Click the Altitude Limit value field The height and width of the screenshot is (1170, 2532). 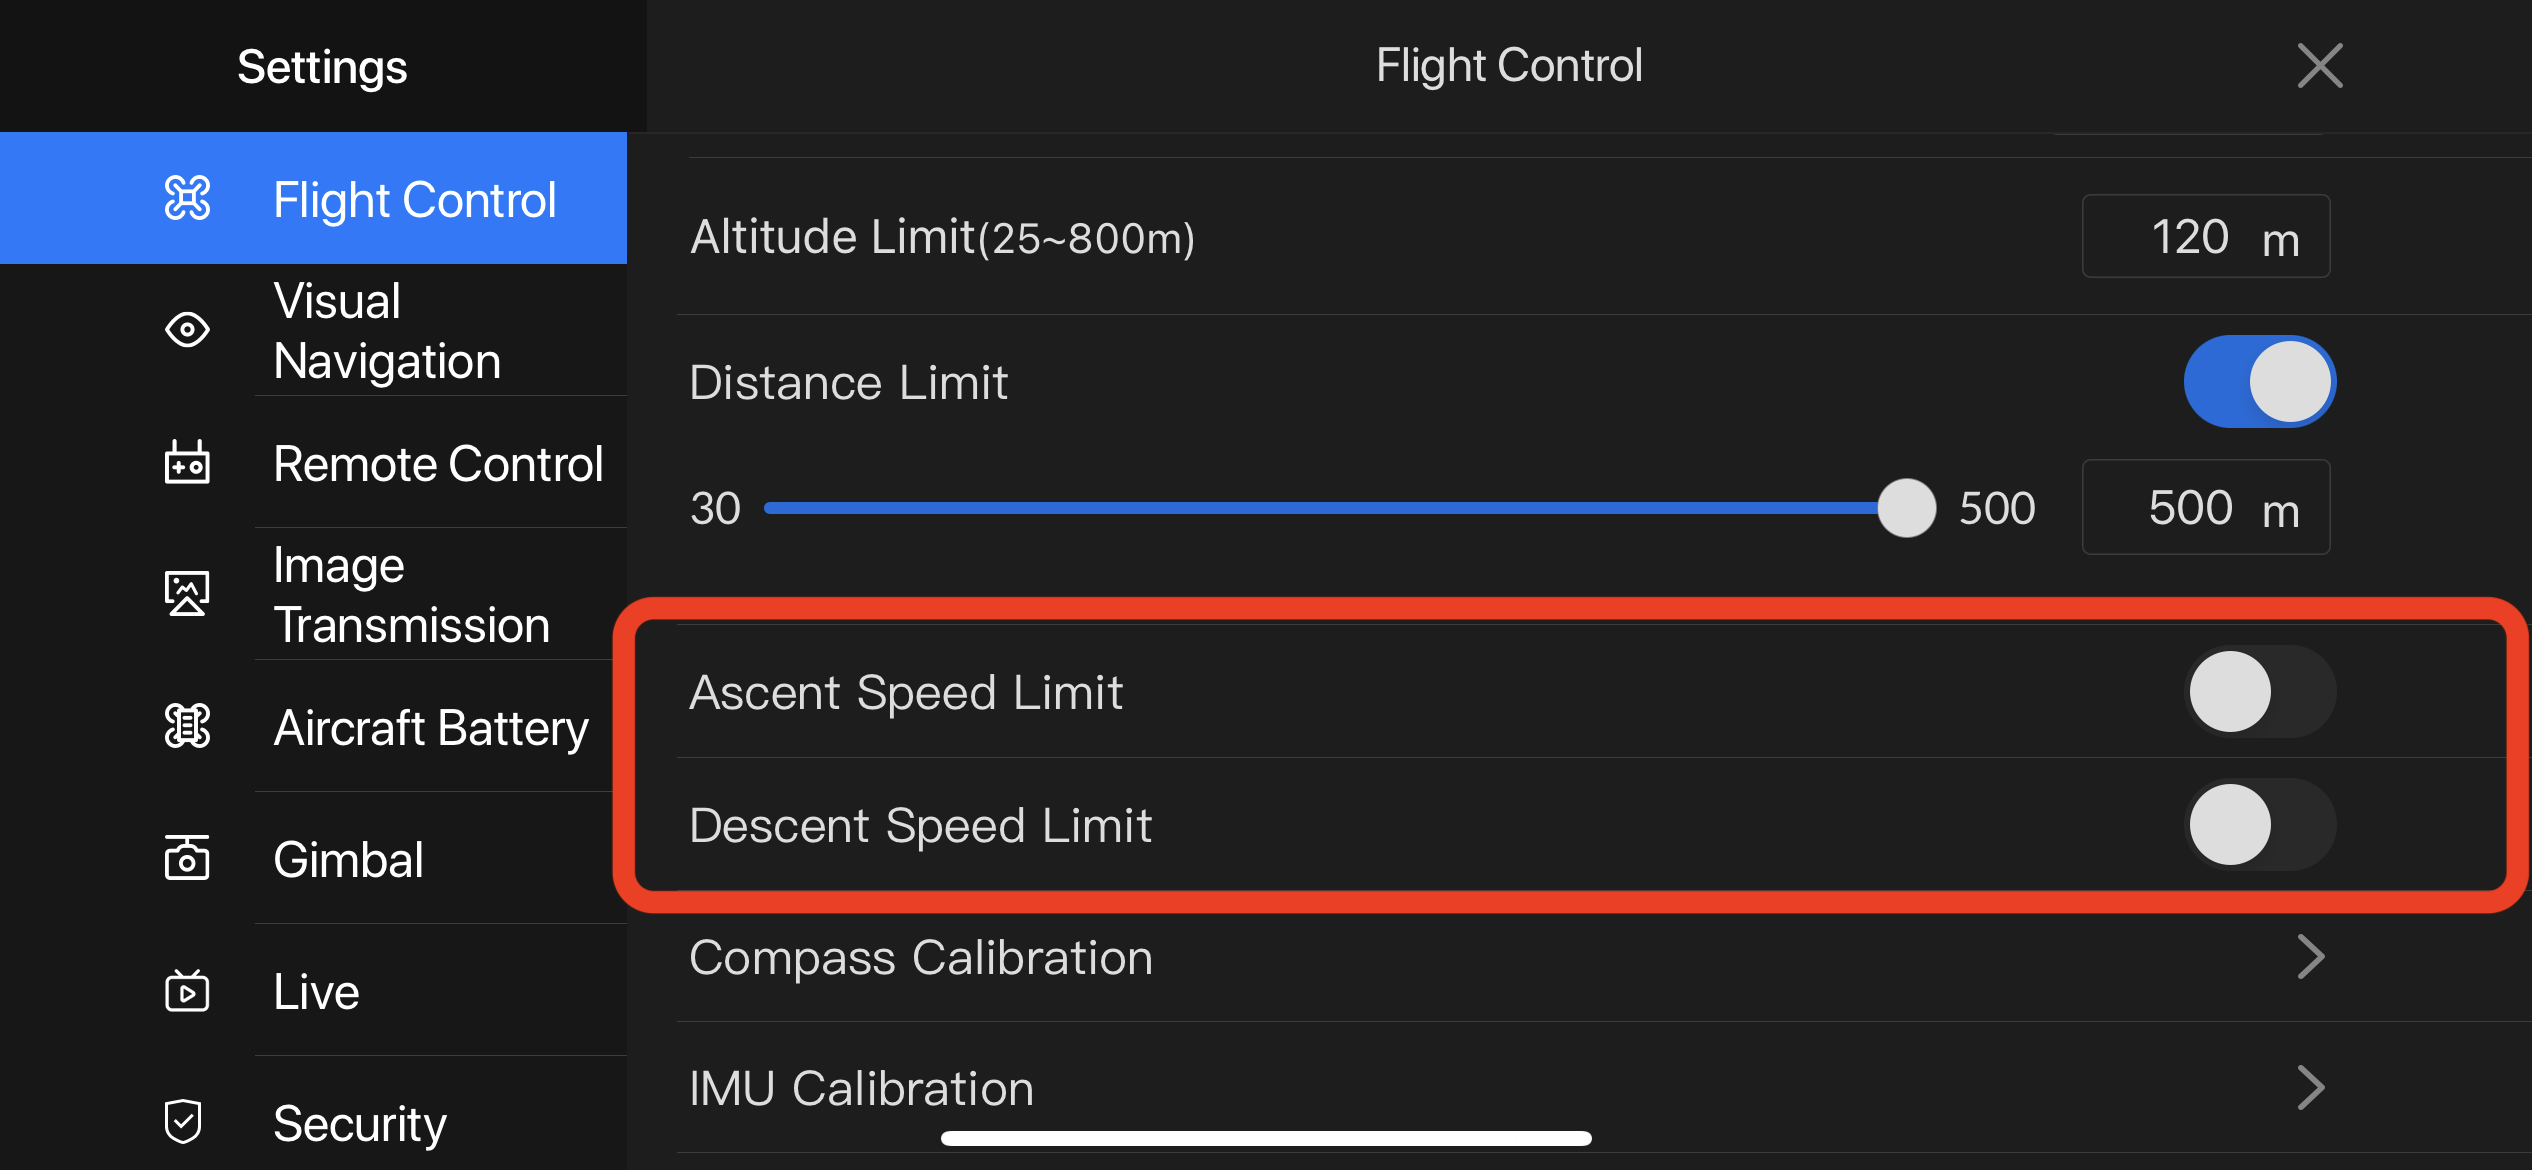pos(2206,237)
